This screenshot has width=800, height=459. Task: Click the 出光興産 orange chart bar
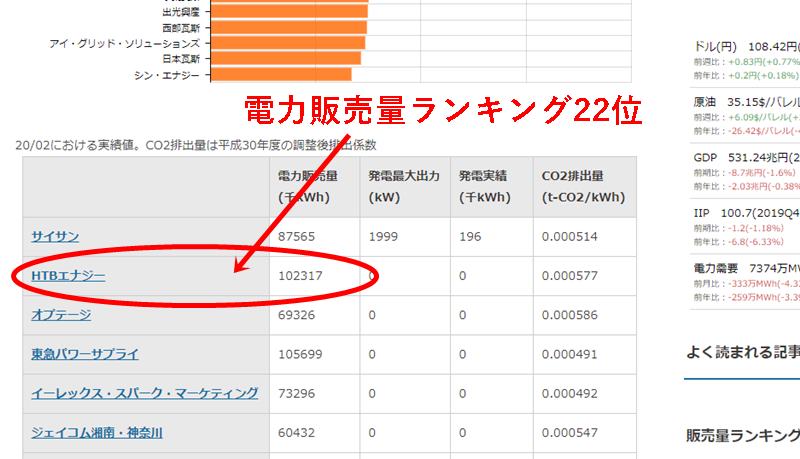(x=289, y=11)
